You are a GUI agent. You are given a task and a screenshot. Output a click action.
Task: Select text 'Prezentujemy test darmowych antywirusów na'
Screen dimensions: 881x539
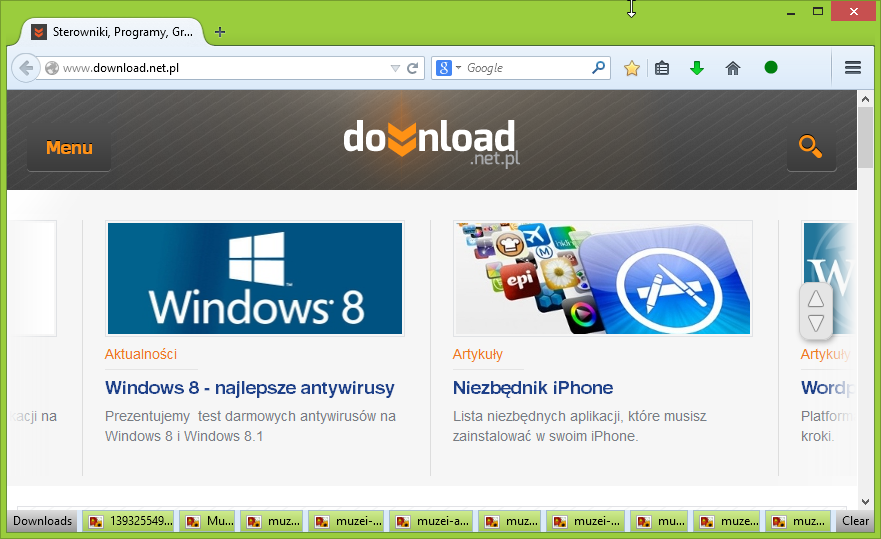coord(250,416)
